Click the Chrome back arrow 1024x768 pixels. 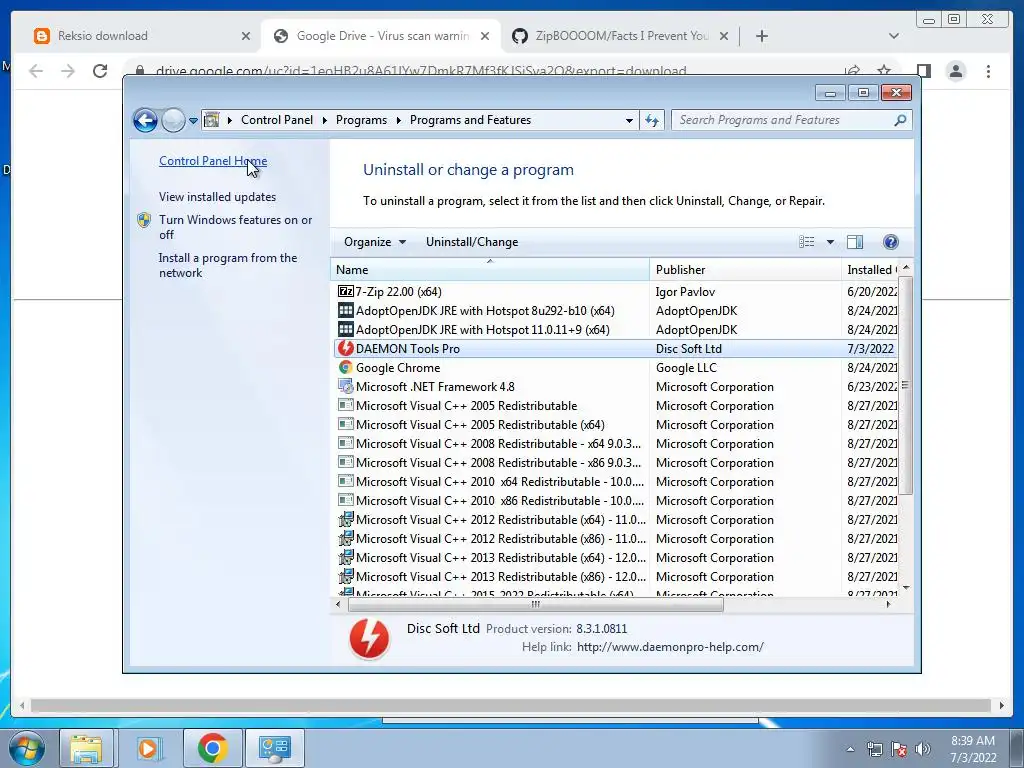pyautogui.click(x=36, y=71)
